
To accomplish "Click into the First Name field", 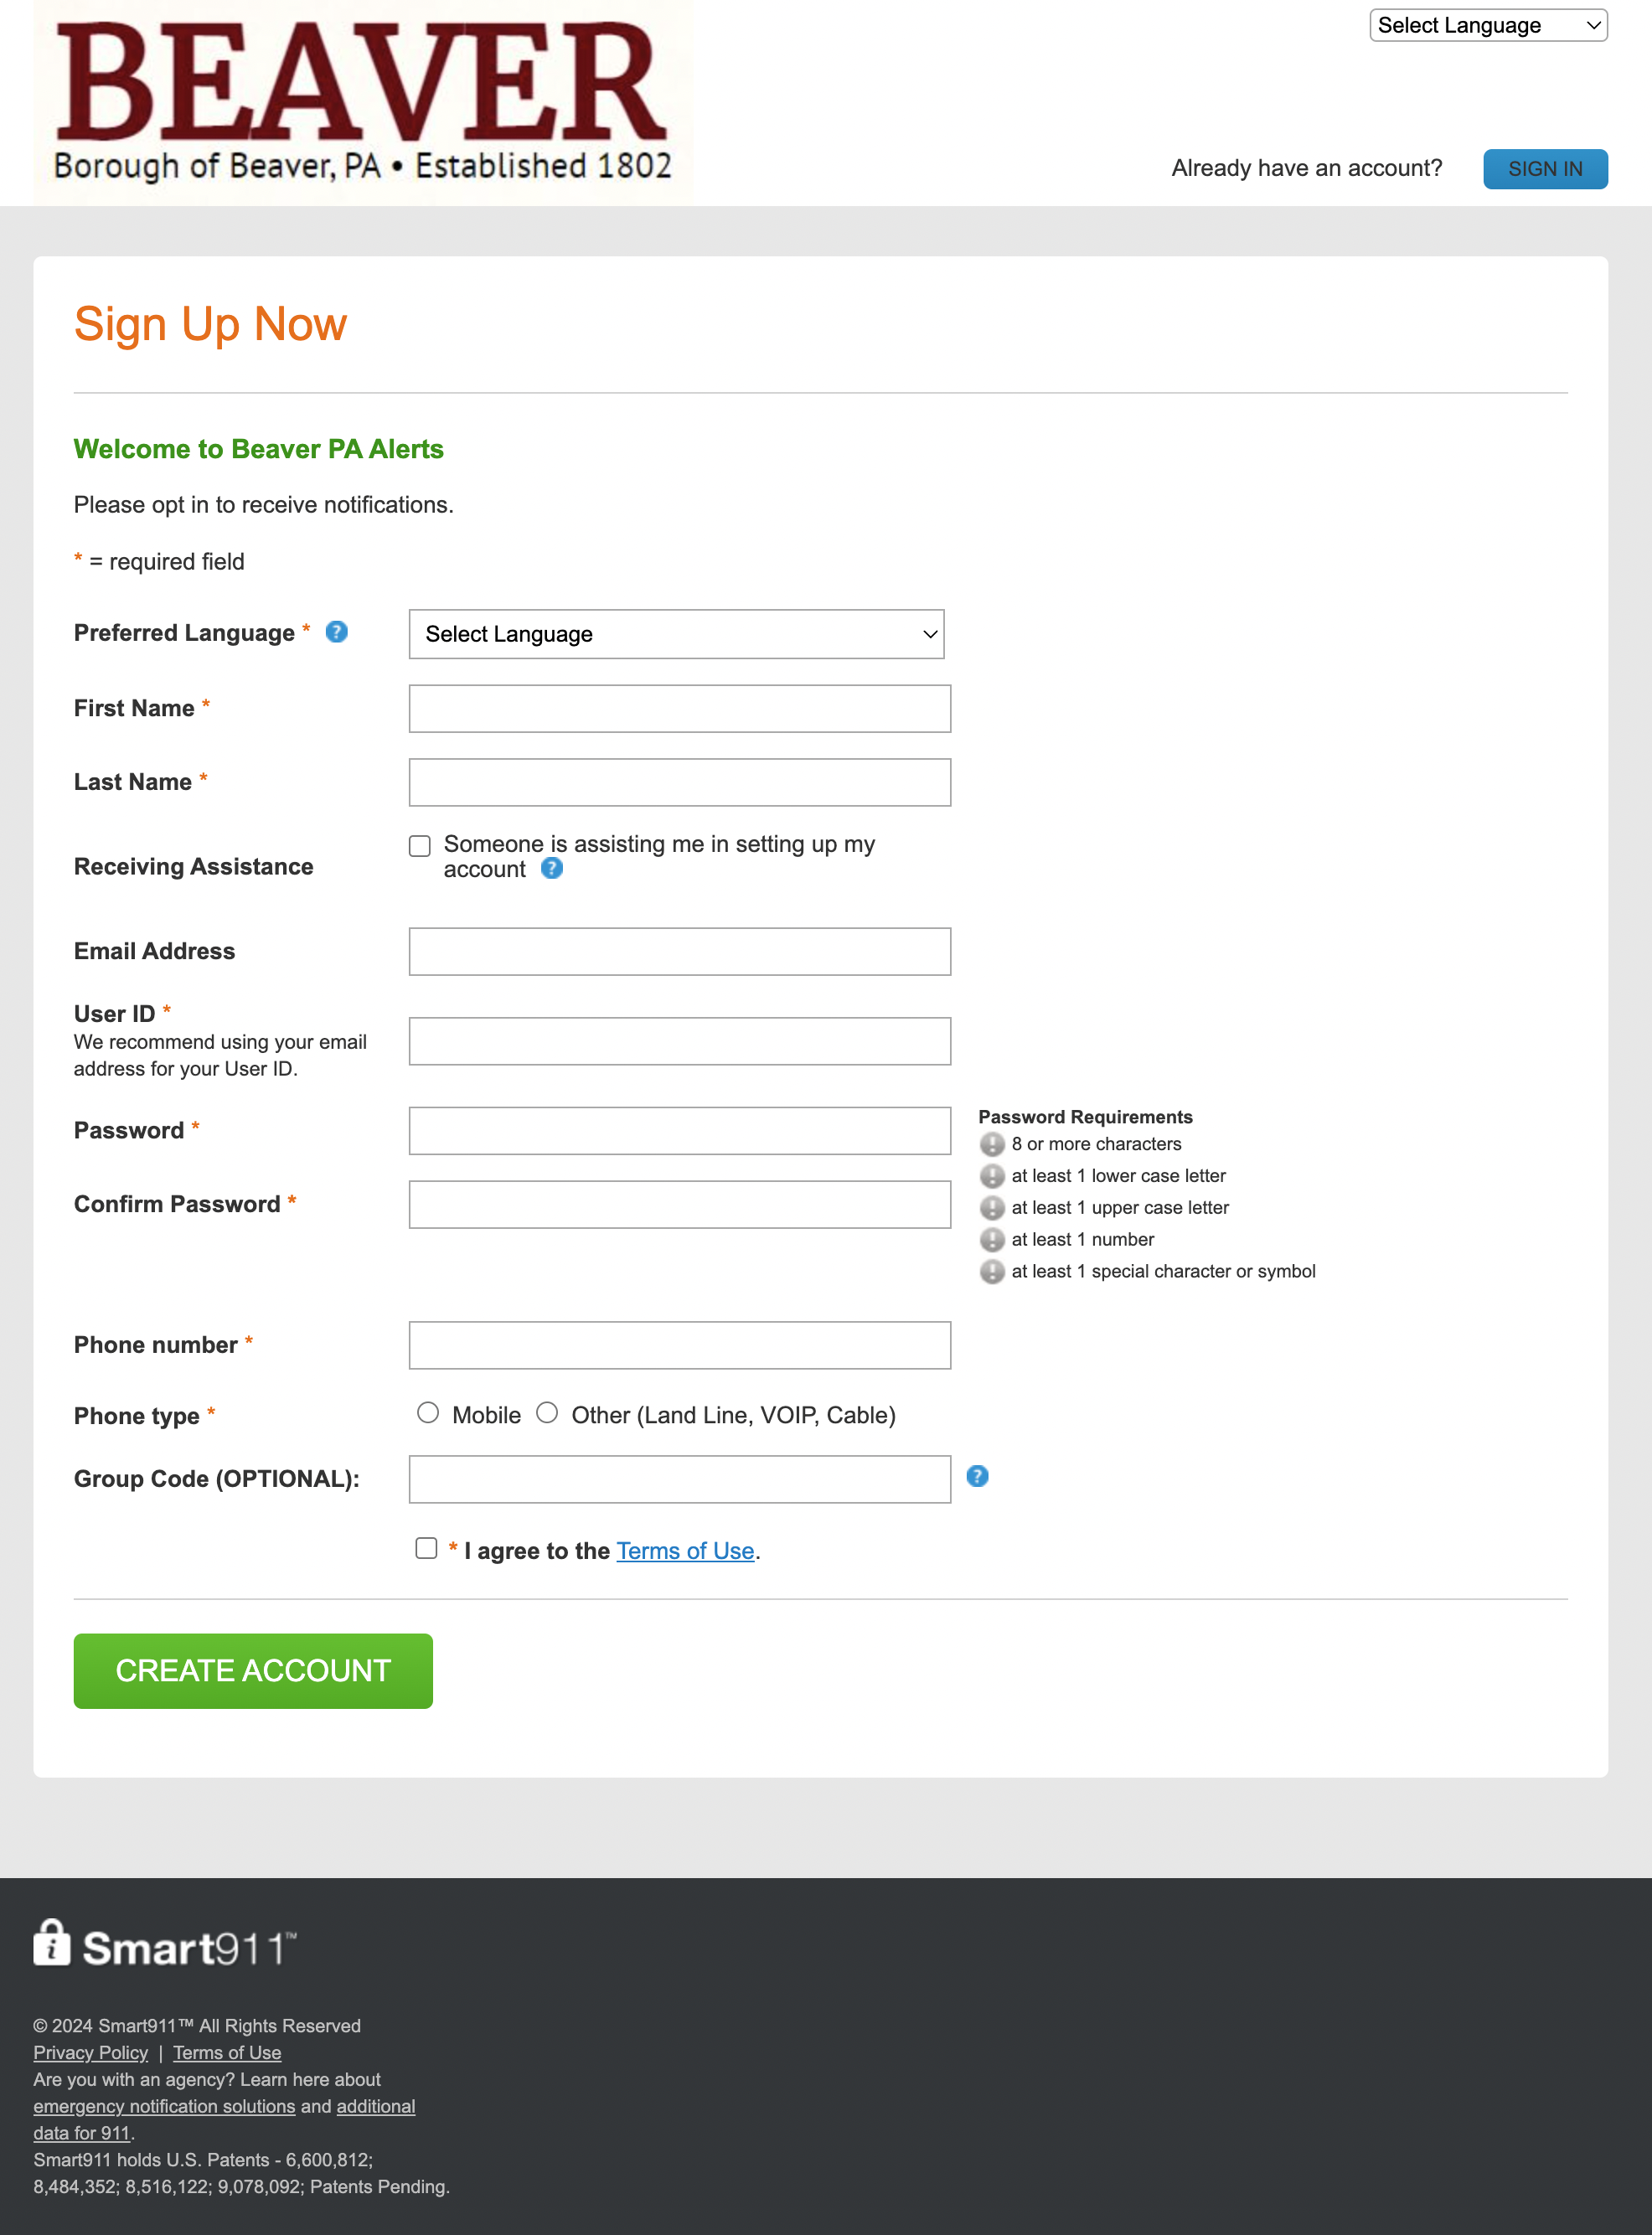I will (679, 709).
